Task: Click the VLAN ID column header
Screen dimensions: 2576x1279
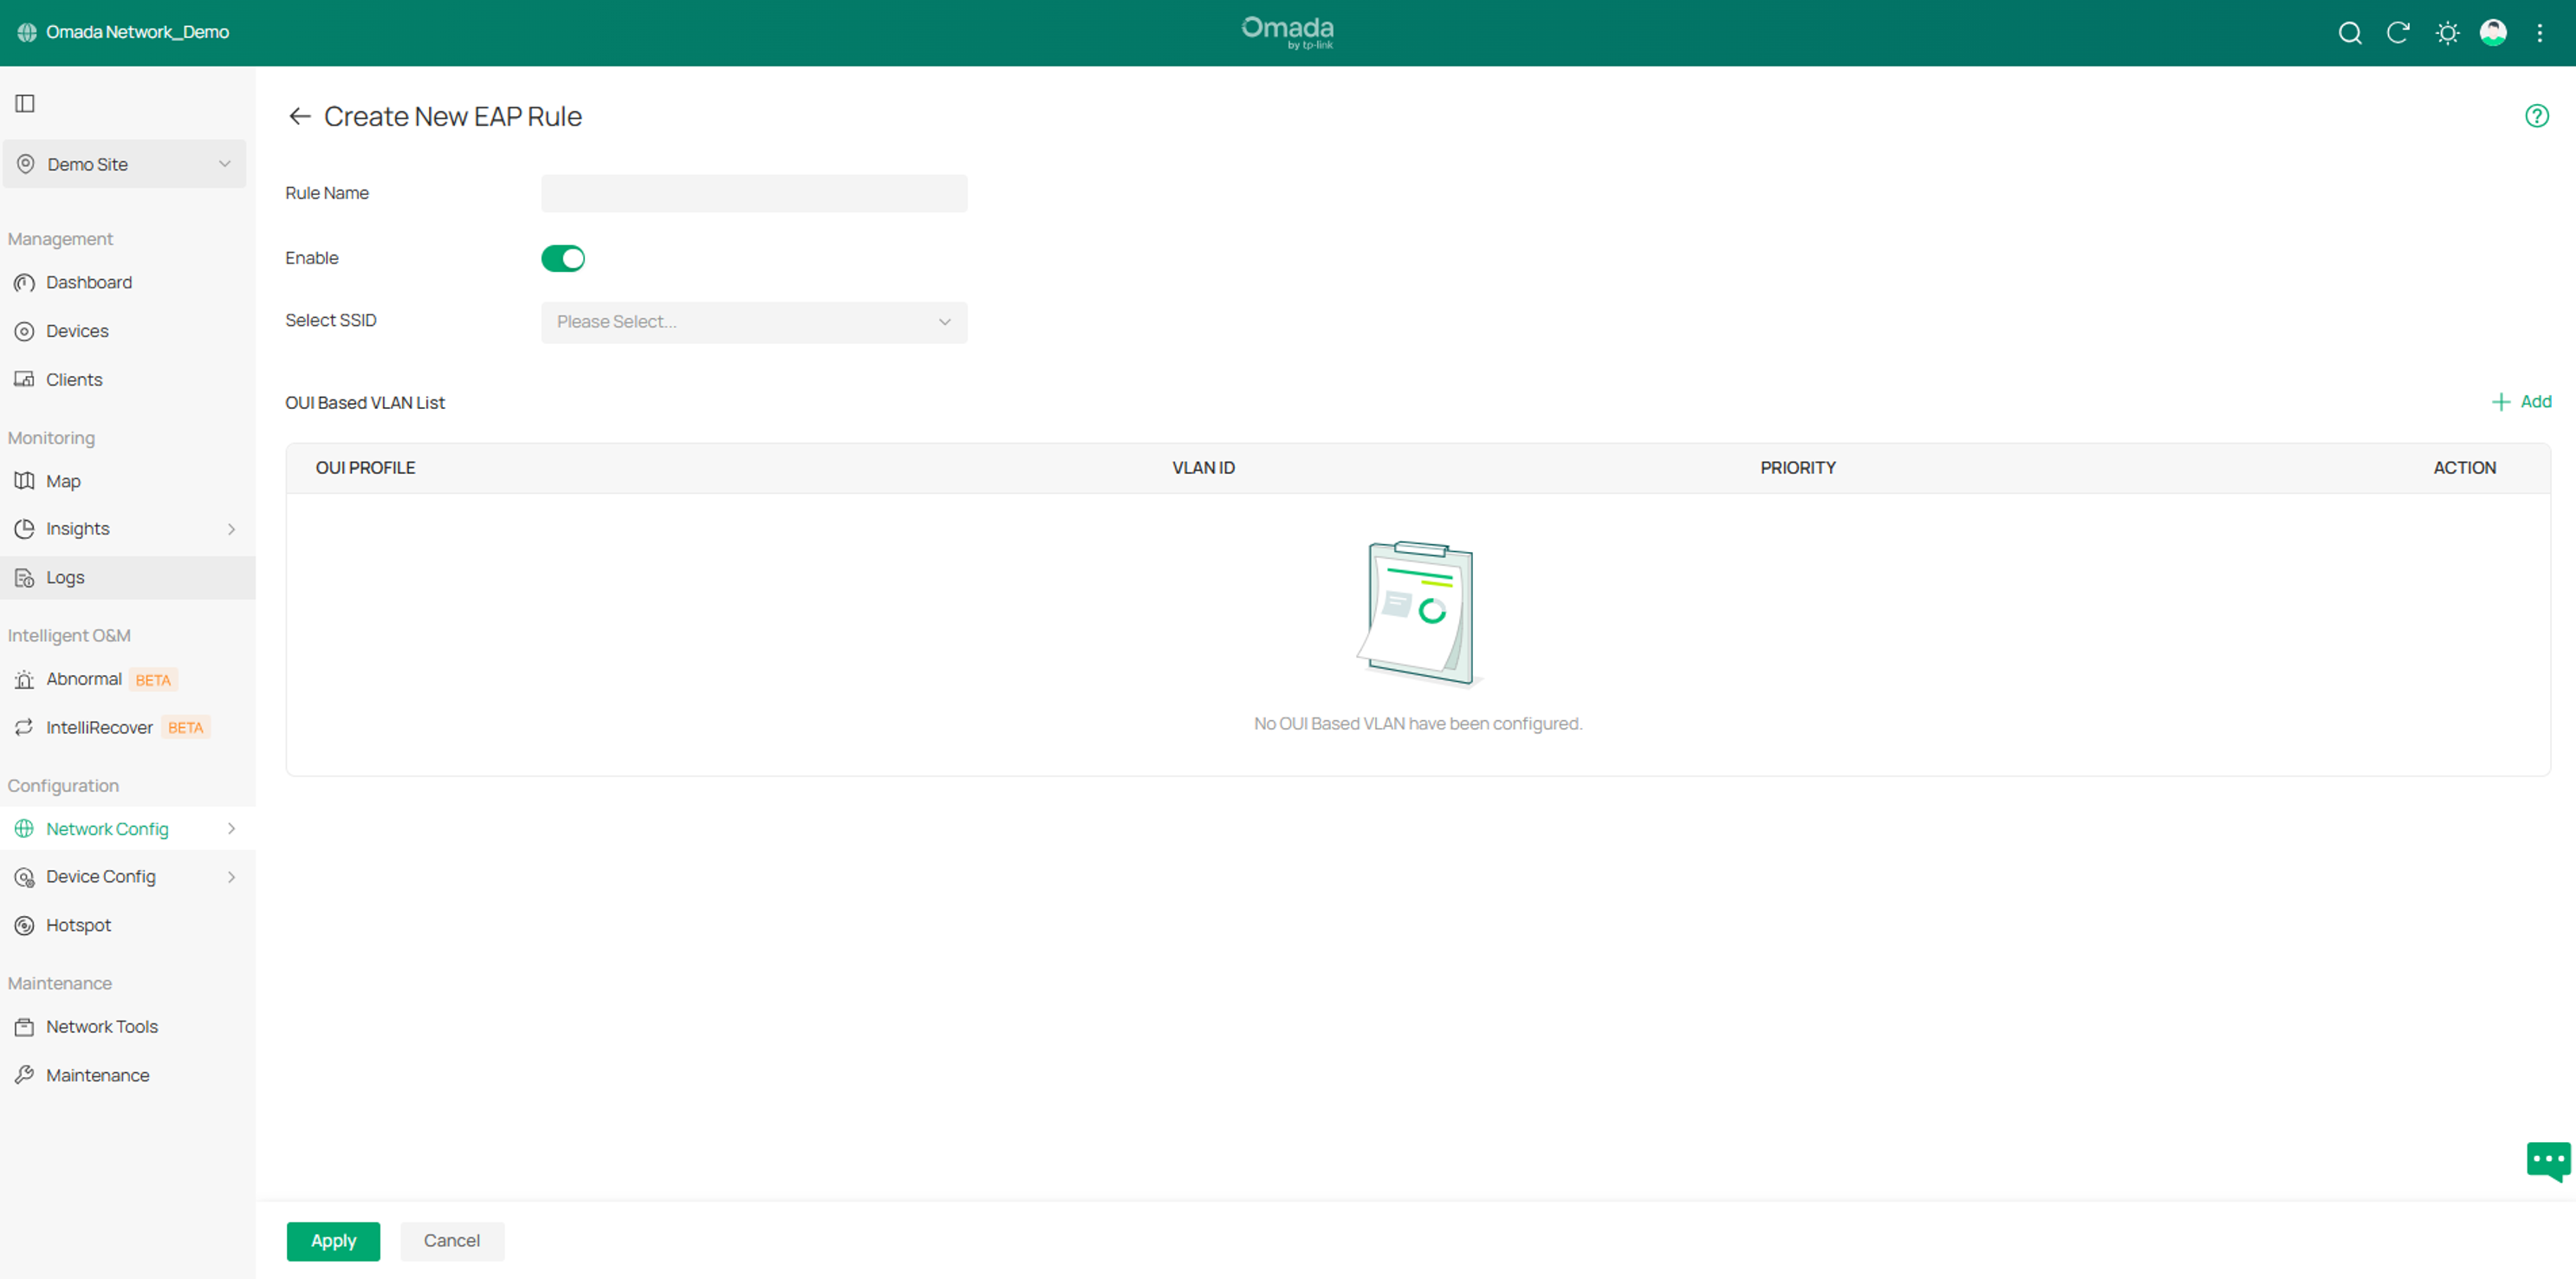Action: click(x=1203, y=468)
